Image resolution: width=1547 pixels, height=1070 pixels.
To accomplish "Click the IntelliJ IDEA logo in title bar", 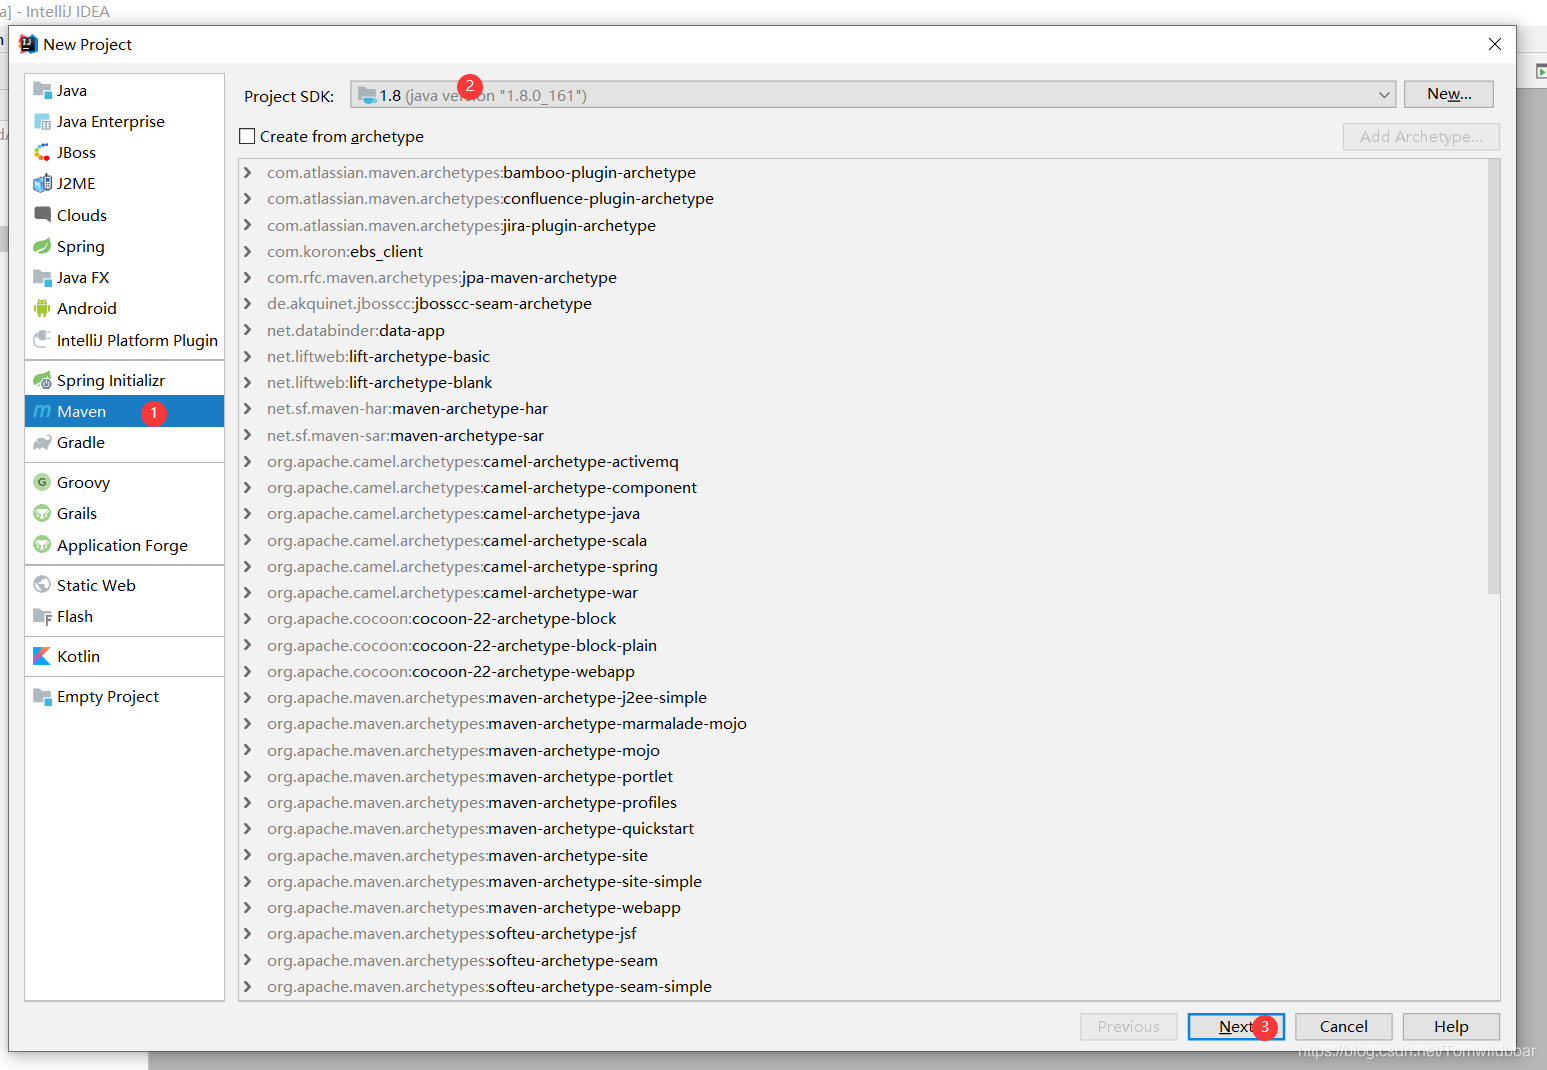I will pos(28,44).
